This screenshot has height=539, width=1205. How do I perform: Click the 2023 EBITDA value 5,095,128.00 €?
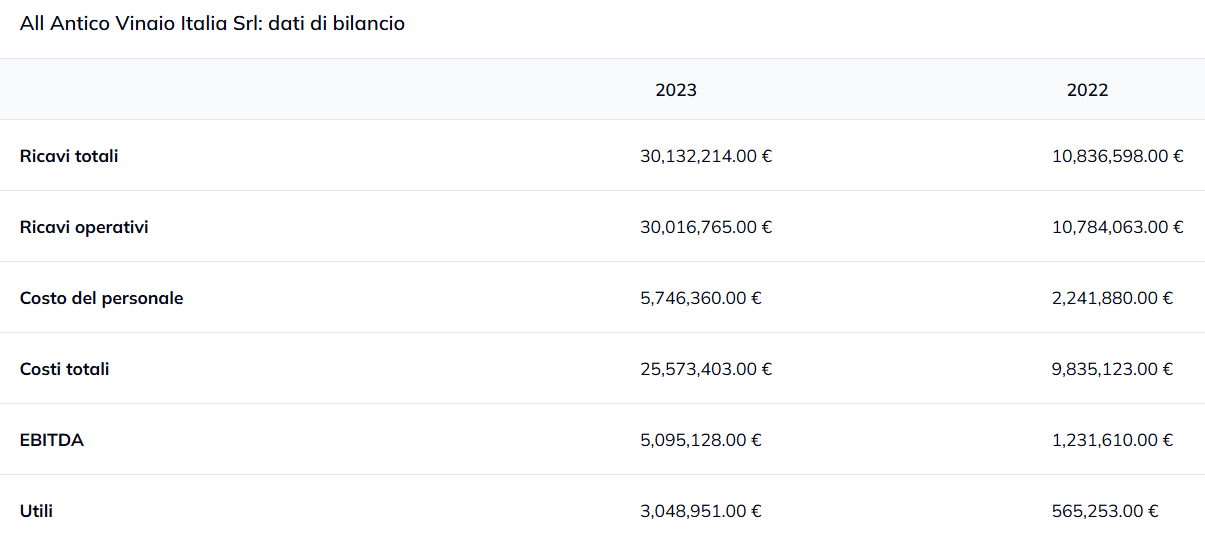tap(701, 440)
